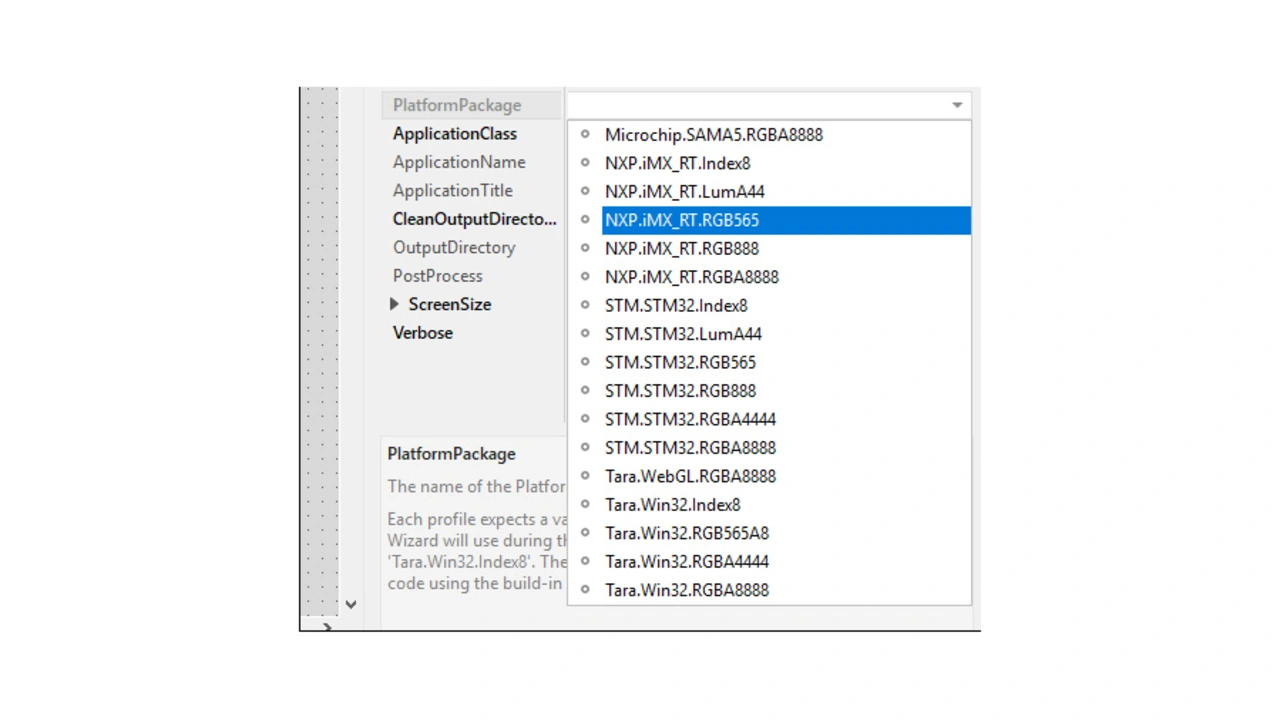Choose Tara.Win32.RGBA8888 platform package

coord(686,591)
